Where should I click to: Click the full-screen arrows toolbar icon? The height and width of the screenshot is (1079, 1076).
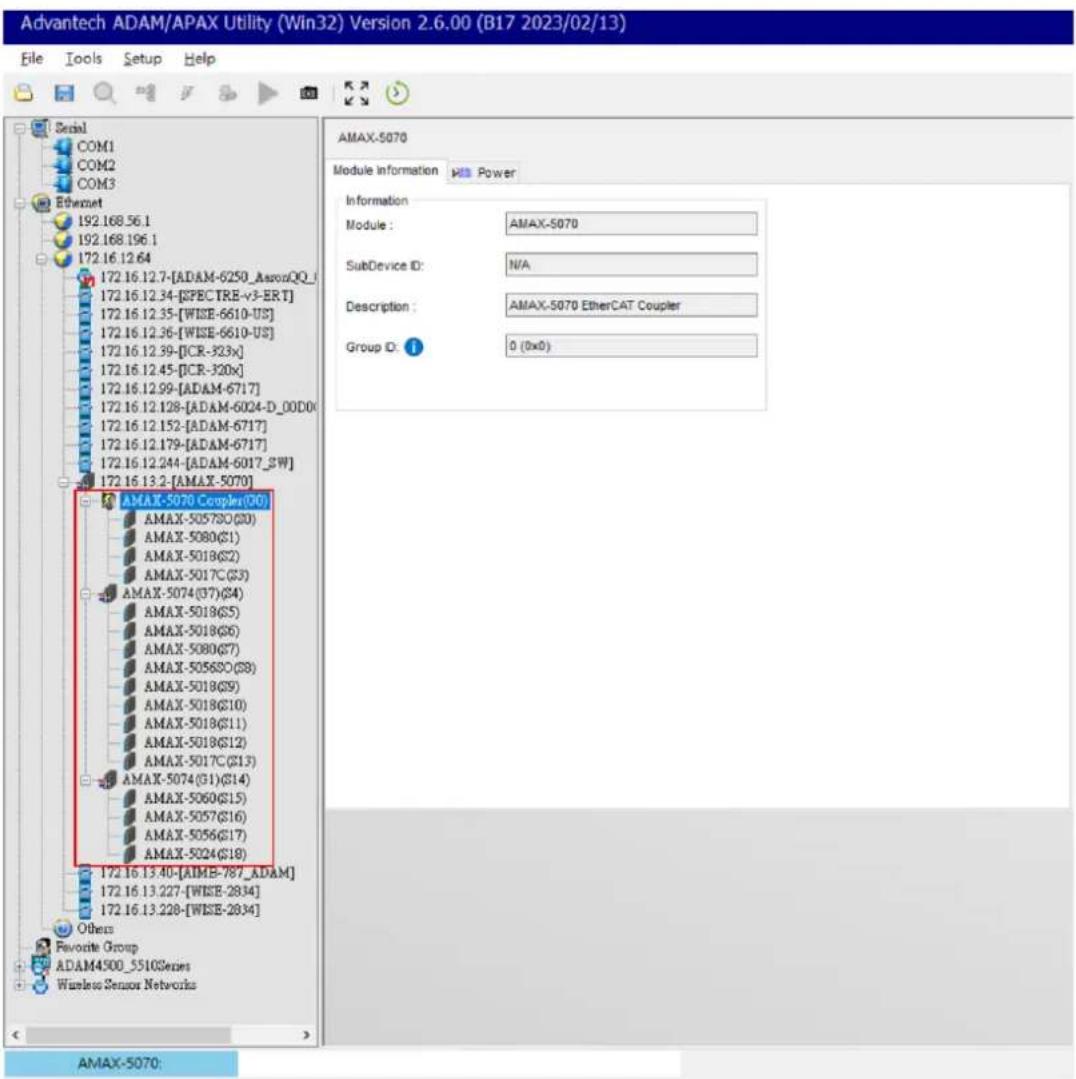tap(356, 93)
